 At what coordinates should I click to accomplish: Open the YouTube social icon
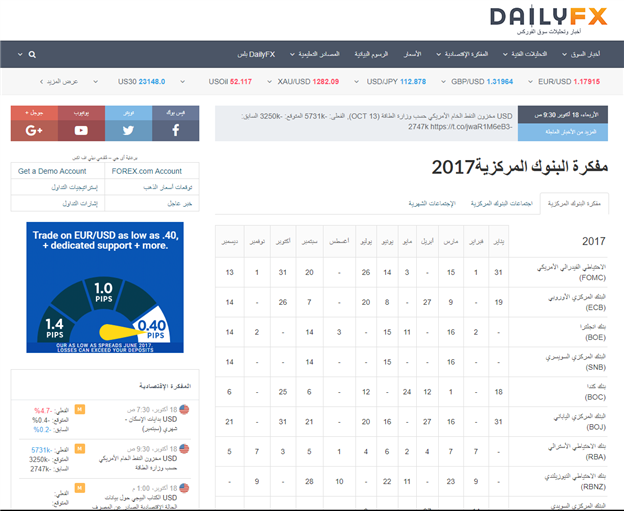click(81, 130)
